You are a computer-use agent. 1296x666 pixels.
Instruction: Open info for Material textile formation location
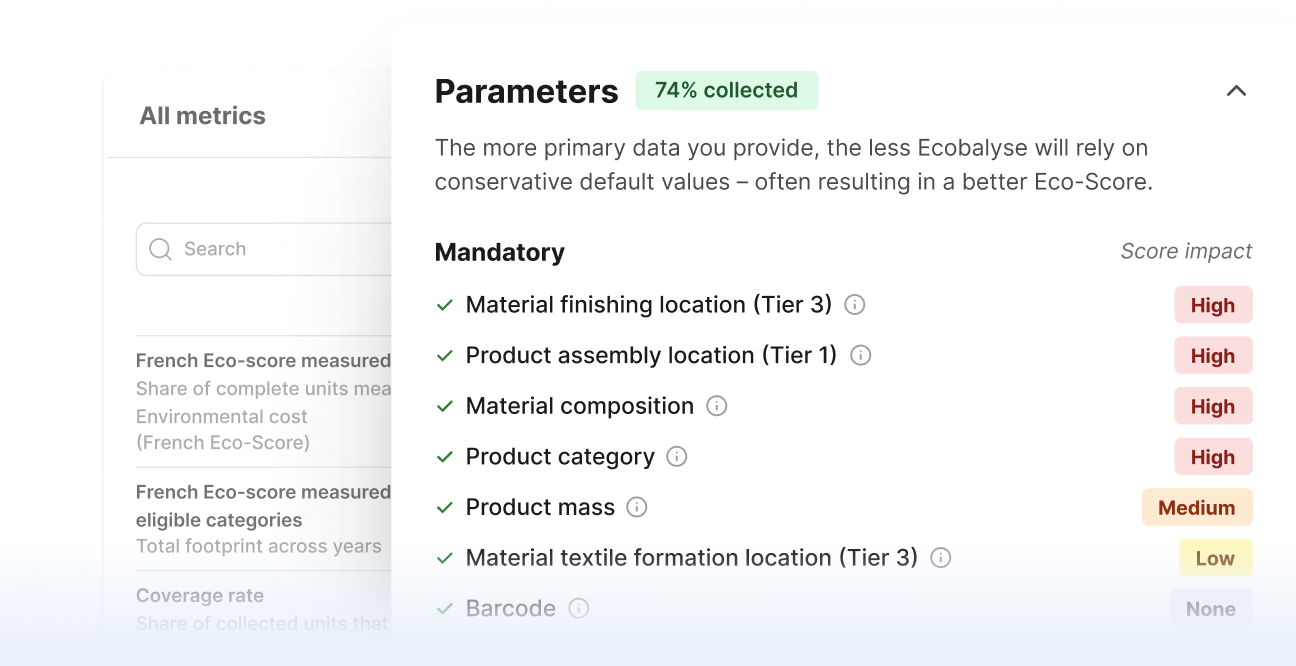point(940,558)
